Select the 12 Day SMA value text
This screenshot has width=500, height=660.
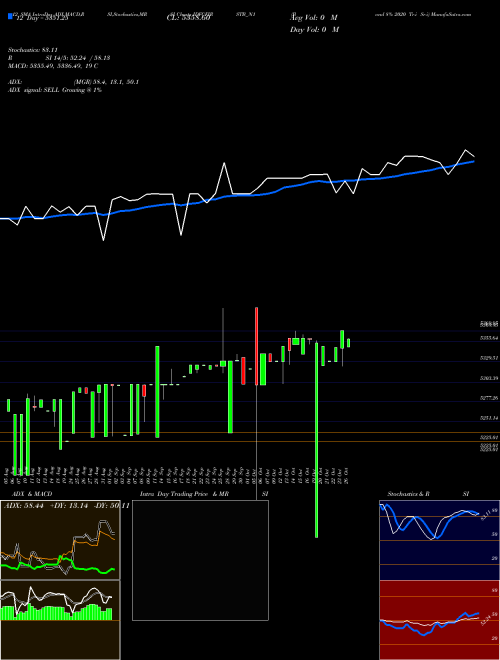(43, 18)
